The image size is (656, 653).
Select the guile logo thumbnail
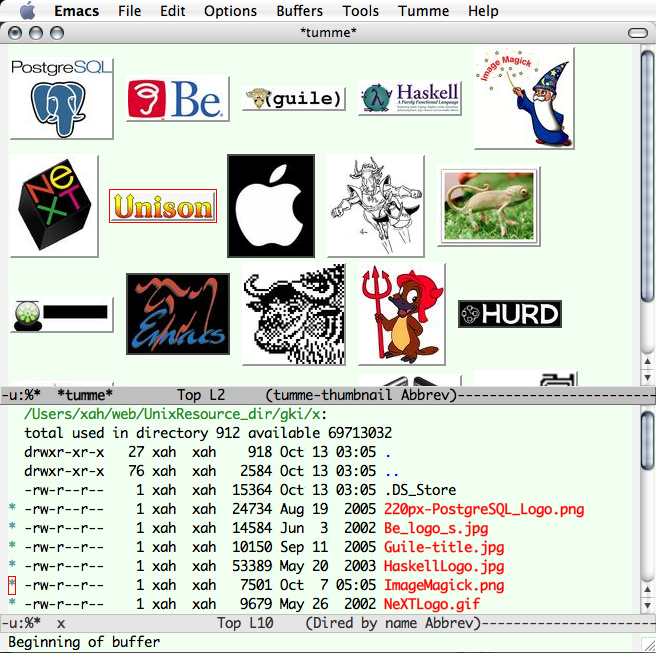point(294,99)
